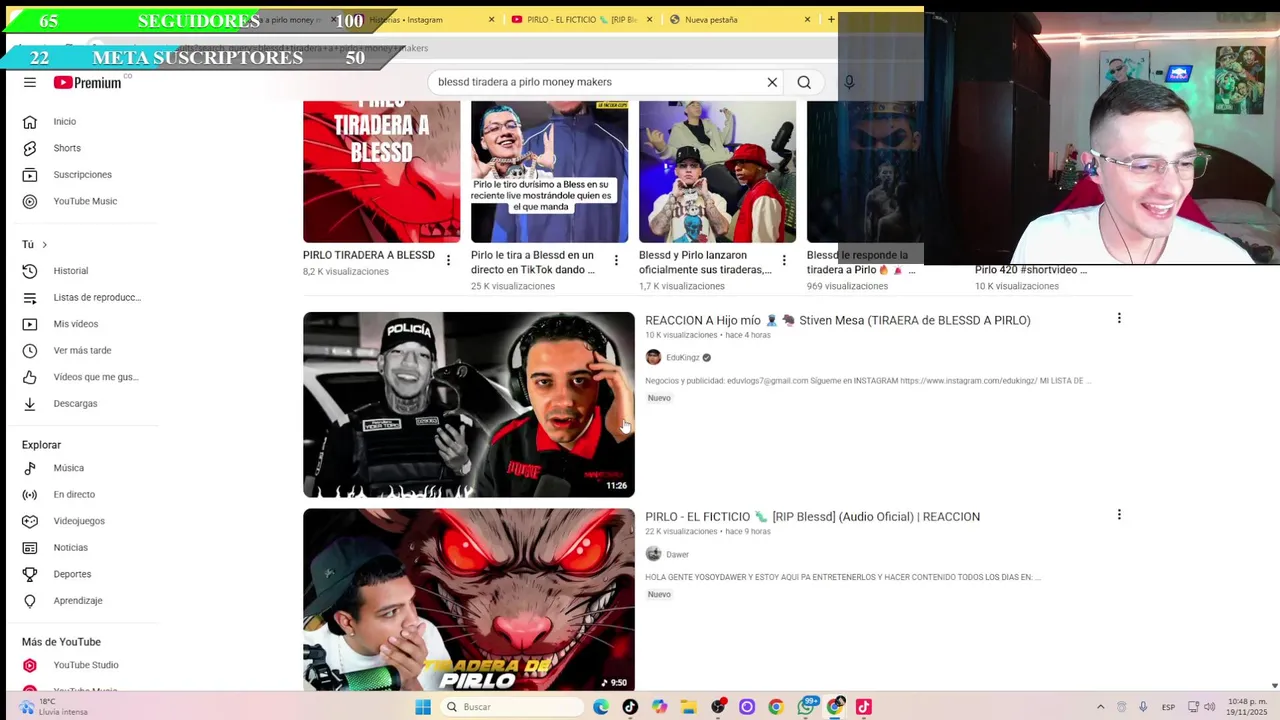This screenshot has width=1280, height=720.
Task: Play the 'Pirlo le tira a Blessd' short thumbnail
Action: 549,171
